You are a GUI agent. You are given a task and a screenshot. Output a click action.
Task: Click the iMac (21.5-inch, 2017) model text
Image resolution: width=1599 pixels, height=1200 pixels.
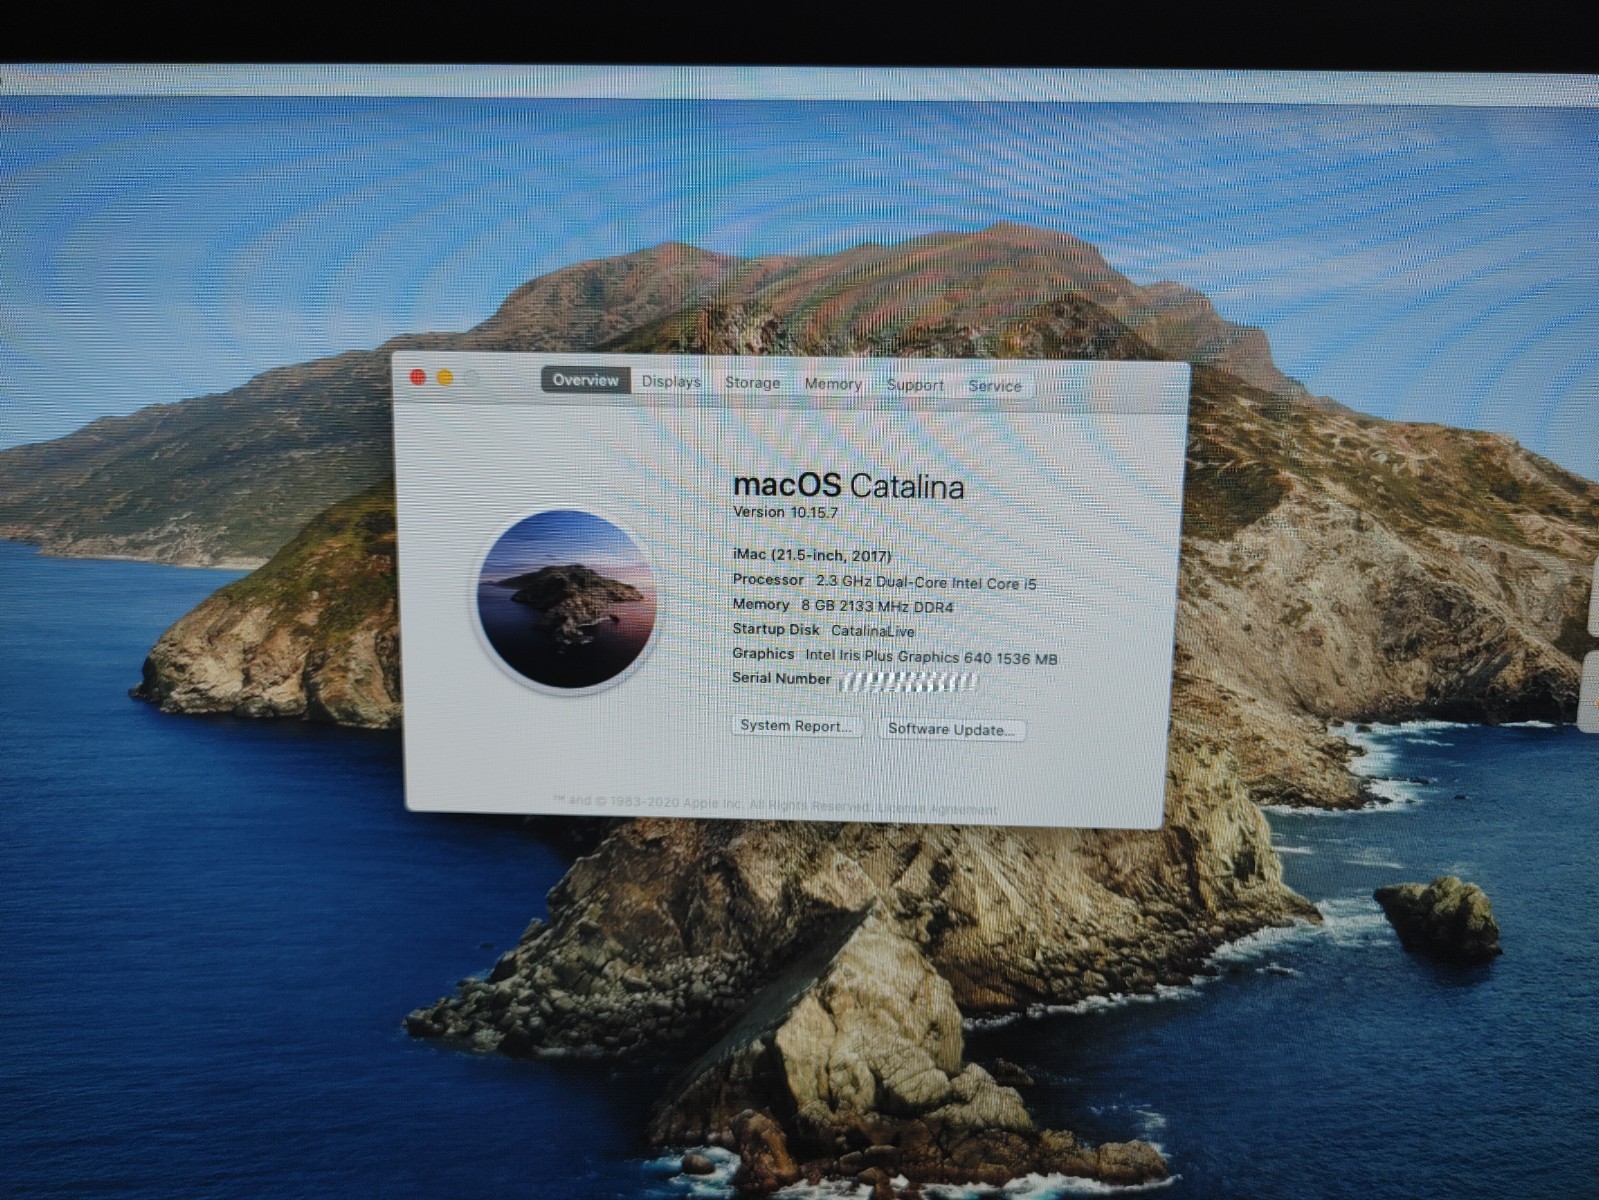tap(811, 555)
